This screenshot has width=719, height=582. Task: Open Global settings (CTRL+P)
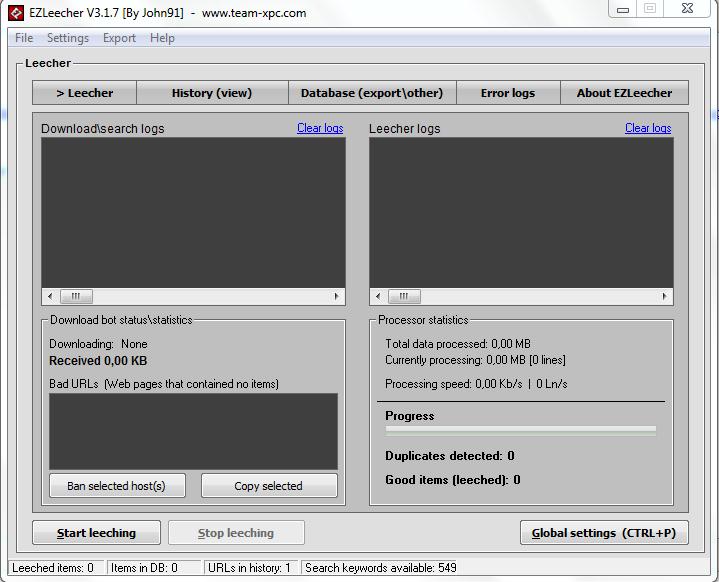(604, 532)
